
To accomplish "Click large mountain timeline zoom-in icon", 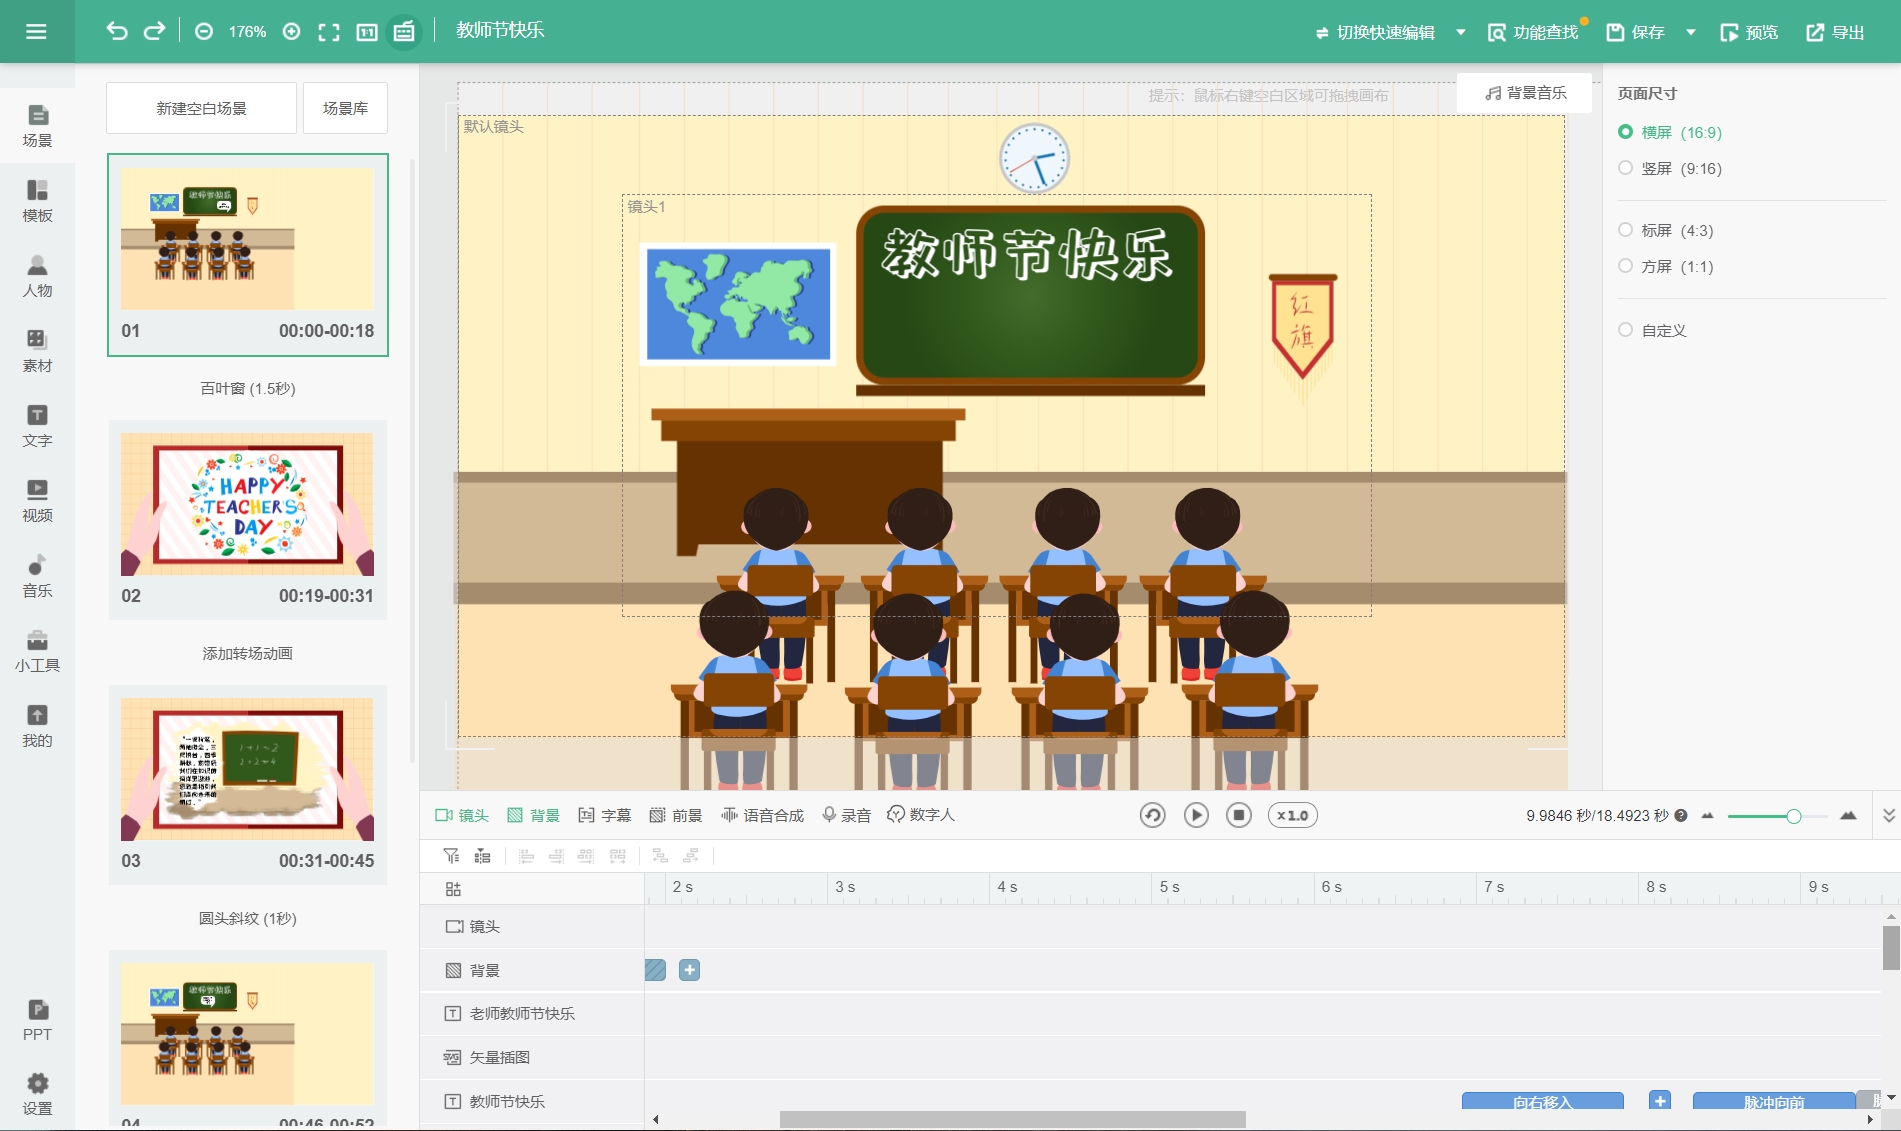I will (1848, 816).
